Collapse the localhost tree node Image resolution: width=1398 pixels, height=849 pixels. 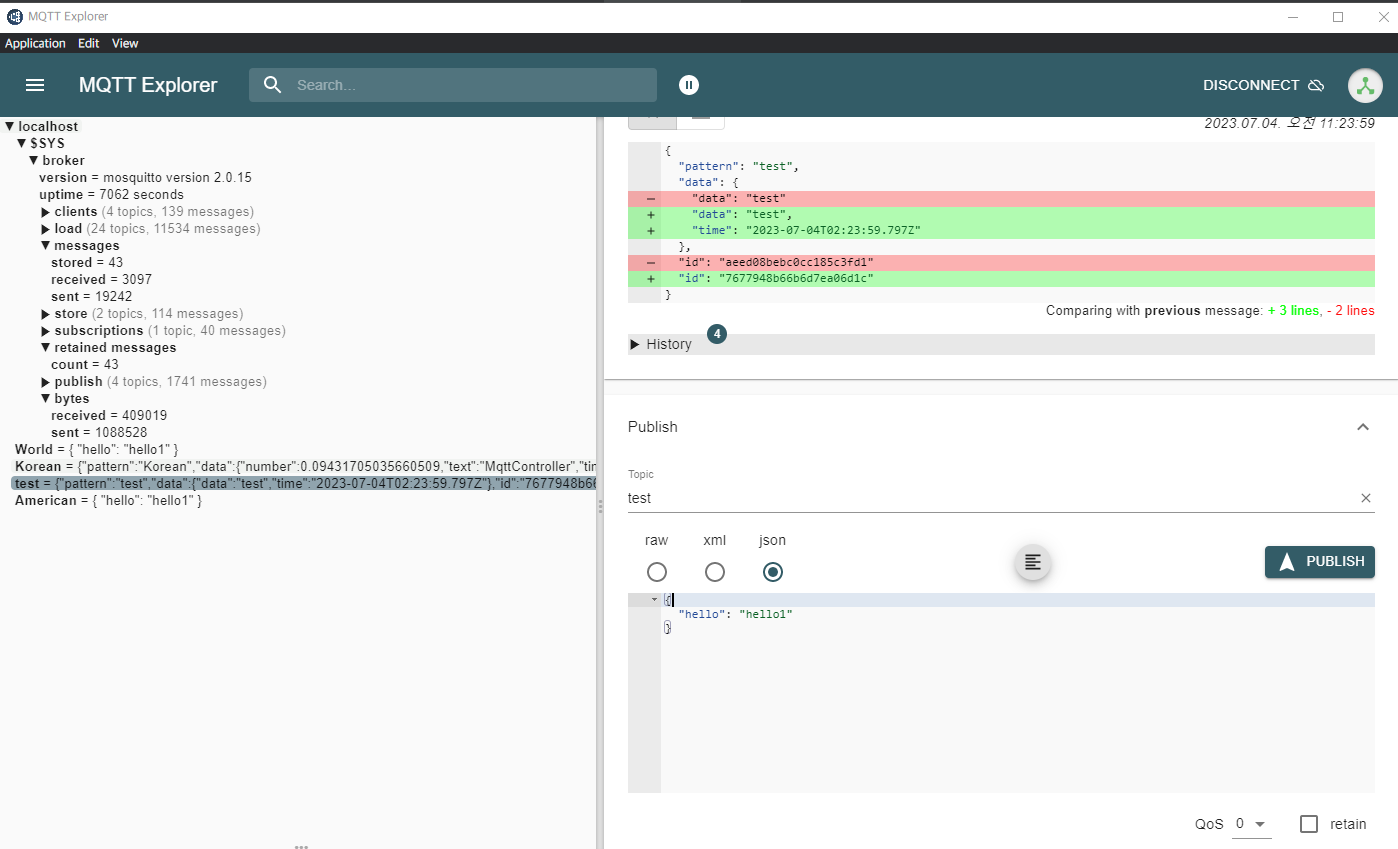(x=10, y=127)
